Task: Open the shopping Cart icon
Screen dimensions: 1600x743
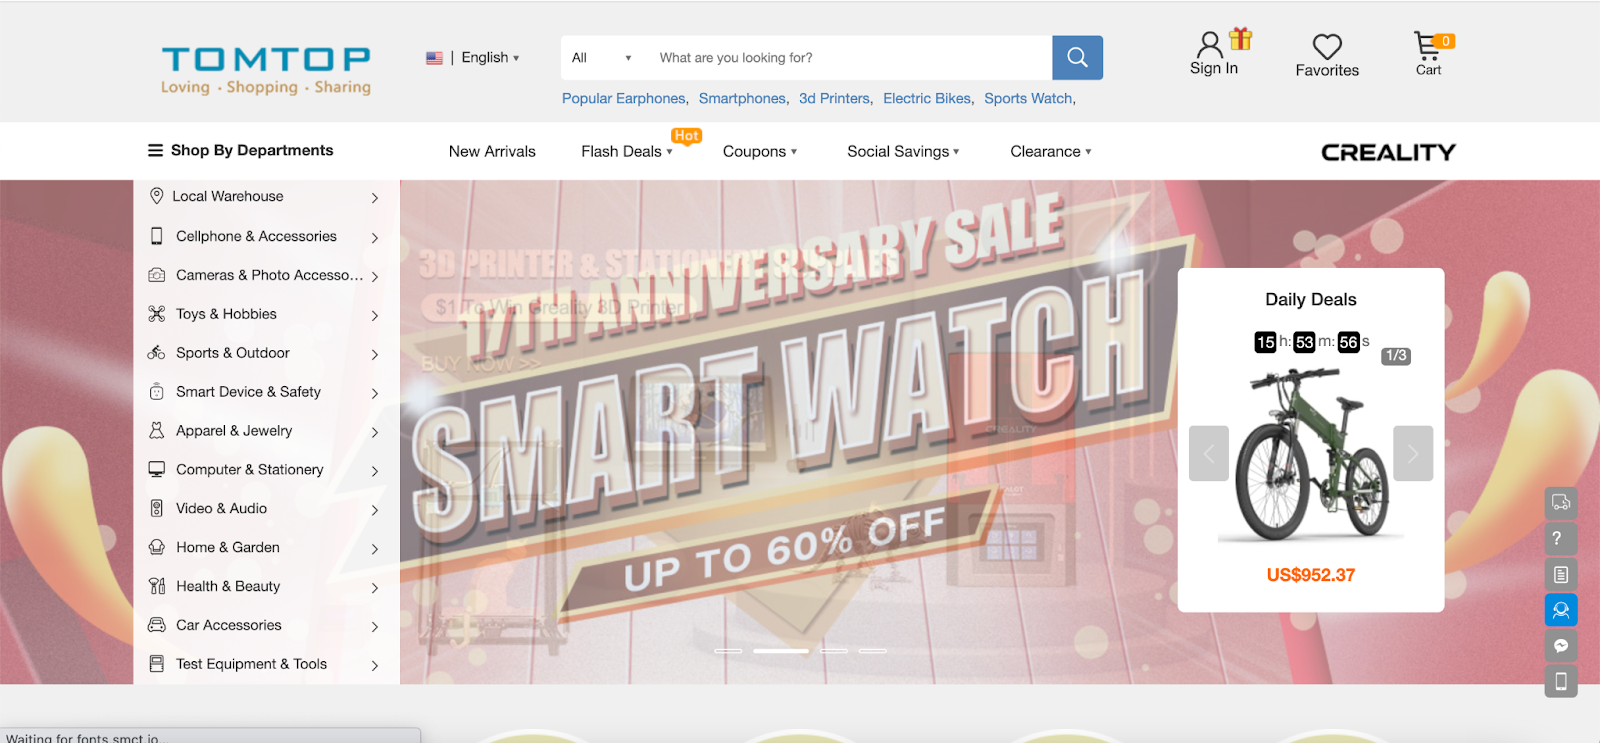Action: point(1427,45)
